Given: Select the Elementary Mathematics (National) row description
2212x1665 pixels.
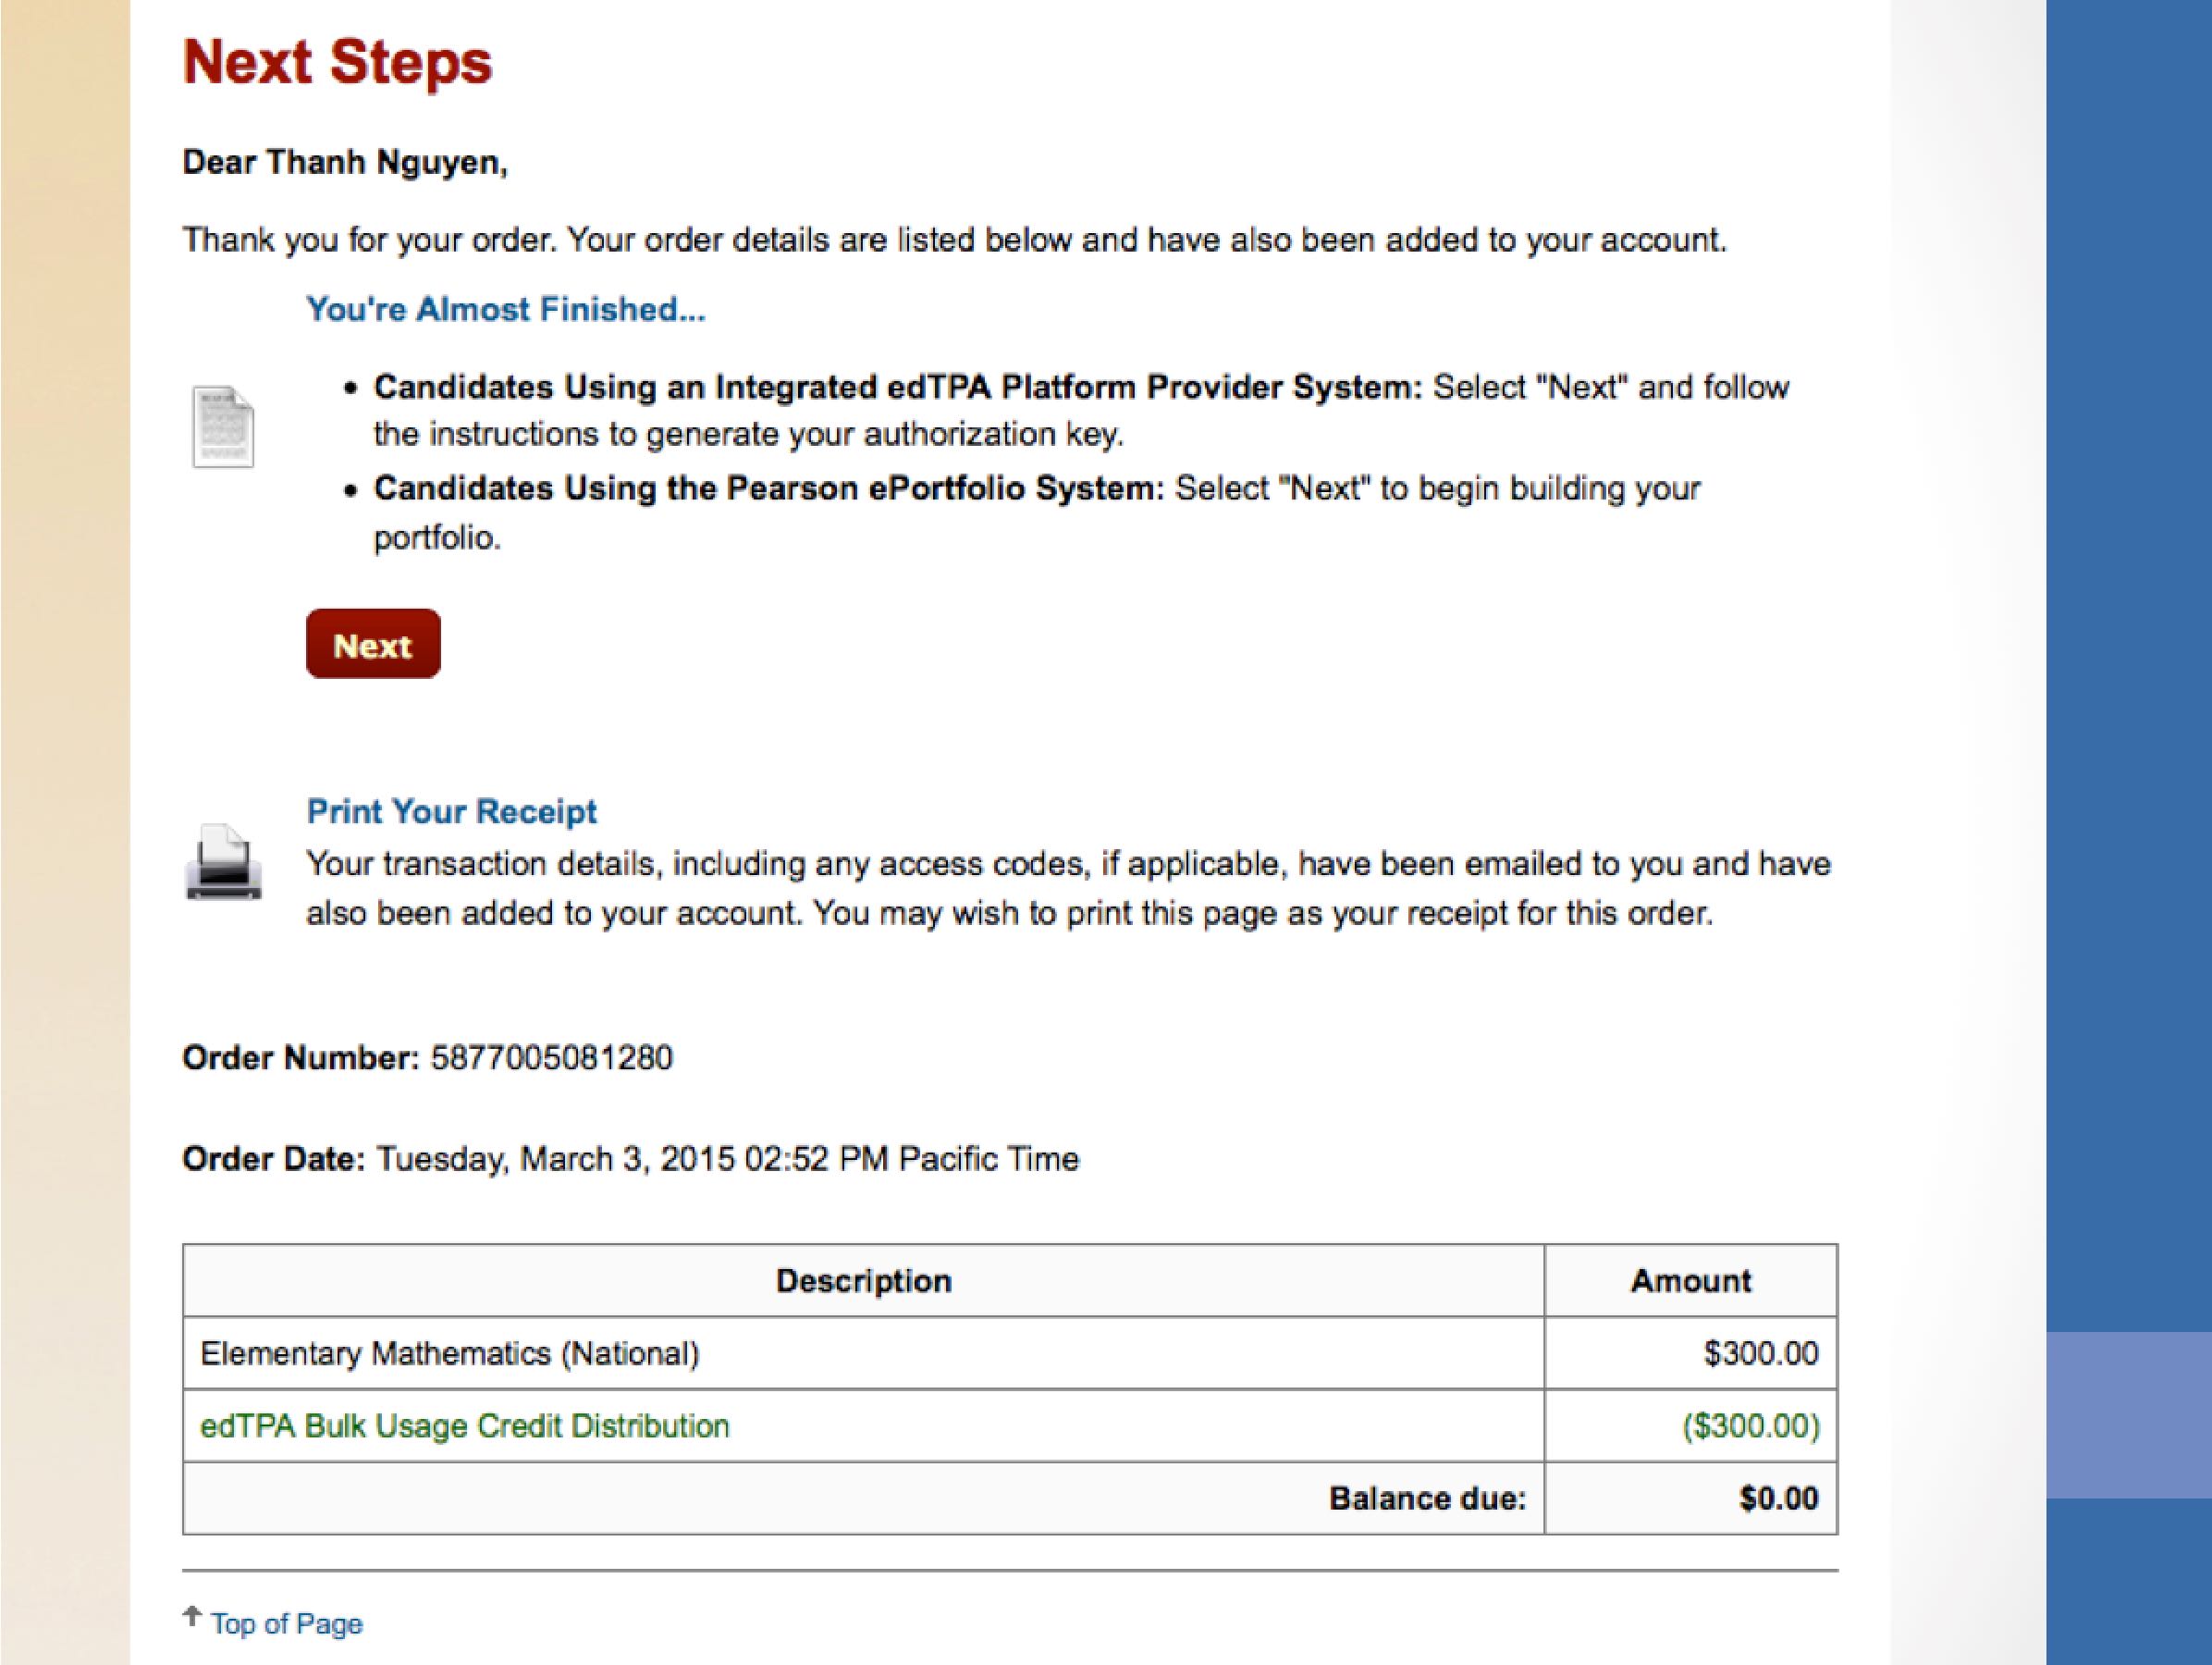Looking at the screenshot, I should tap(450, 1353).
